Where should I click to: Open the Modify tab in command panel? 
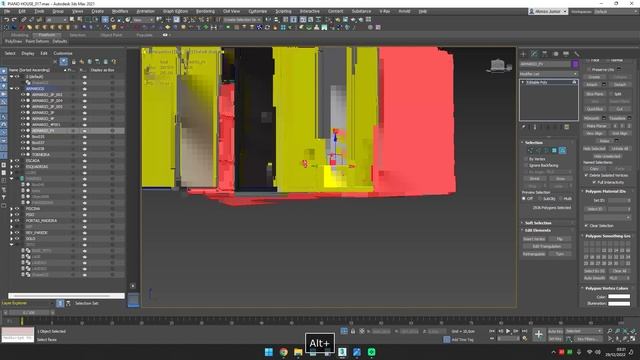click(534, 54)
